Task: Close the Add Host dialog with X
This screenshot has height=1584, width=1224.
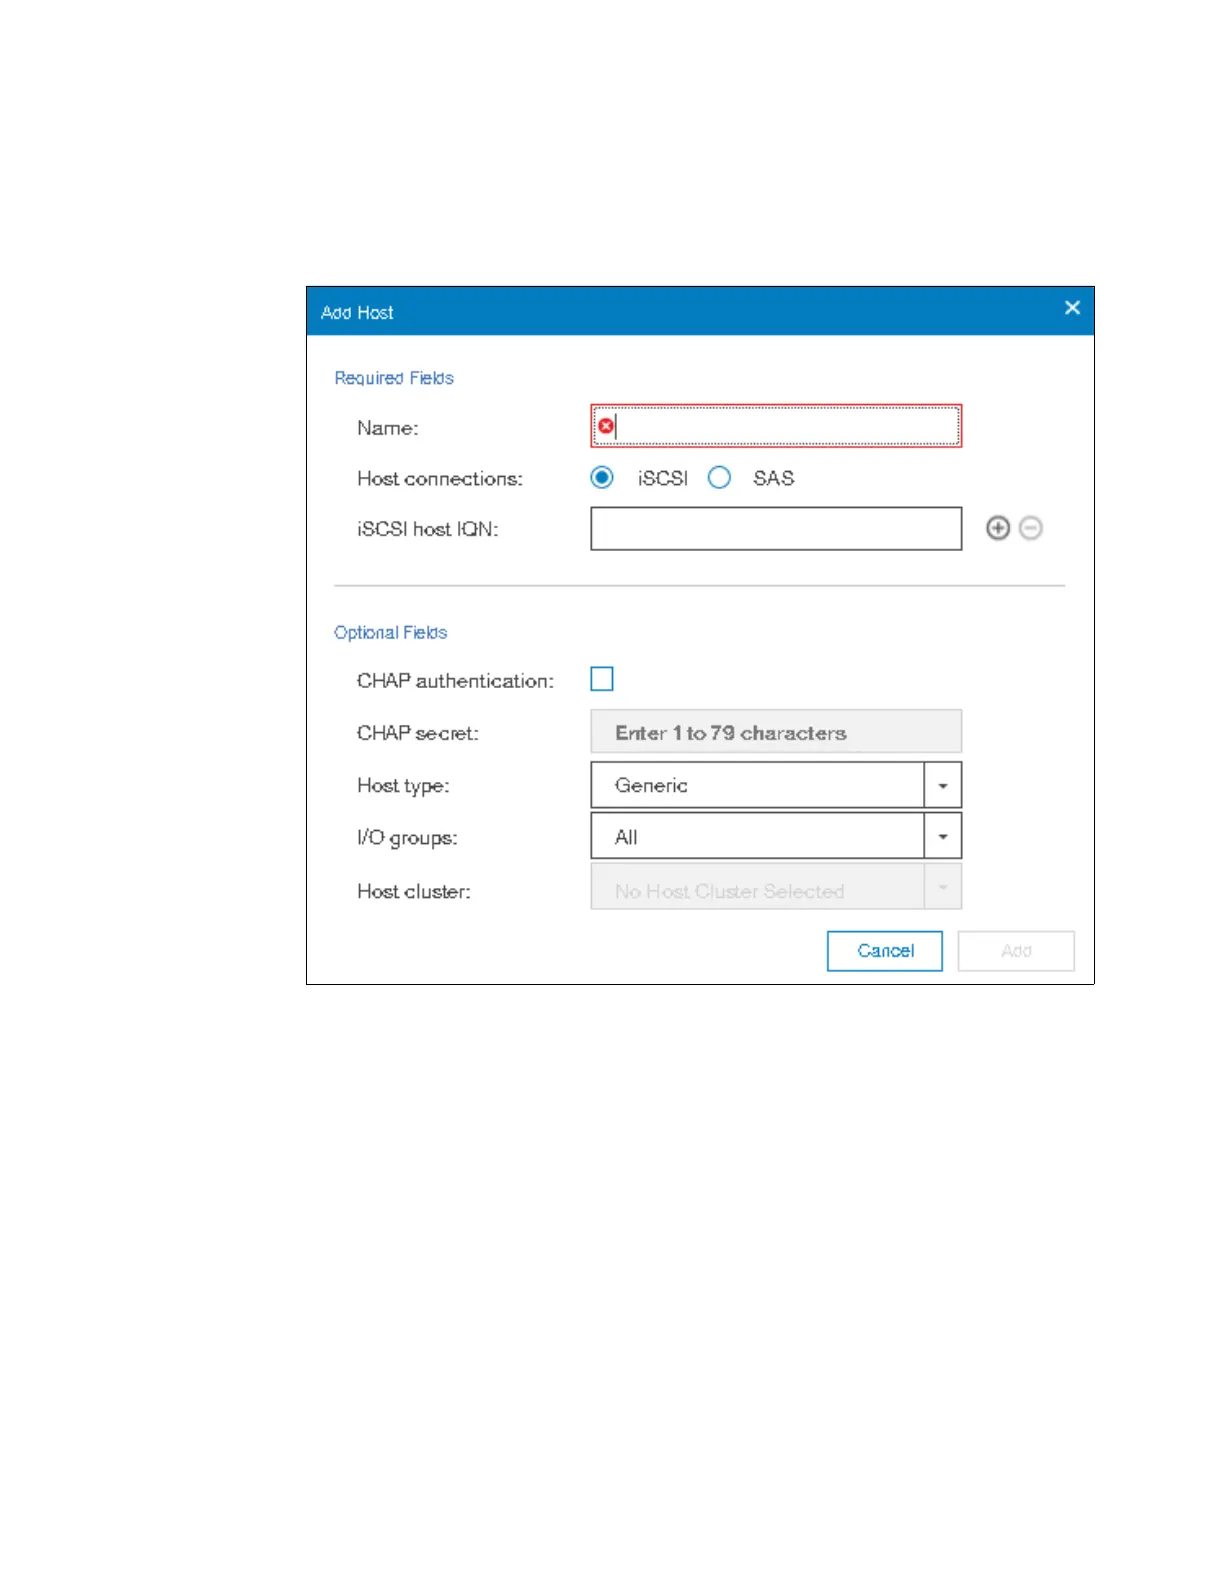Action: [1072, 308]
